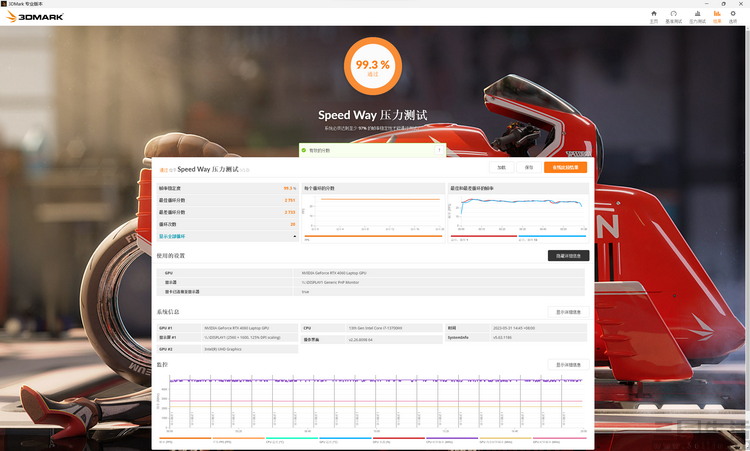Click the green valid-score checkmark icon

coord(304,150)
